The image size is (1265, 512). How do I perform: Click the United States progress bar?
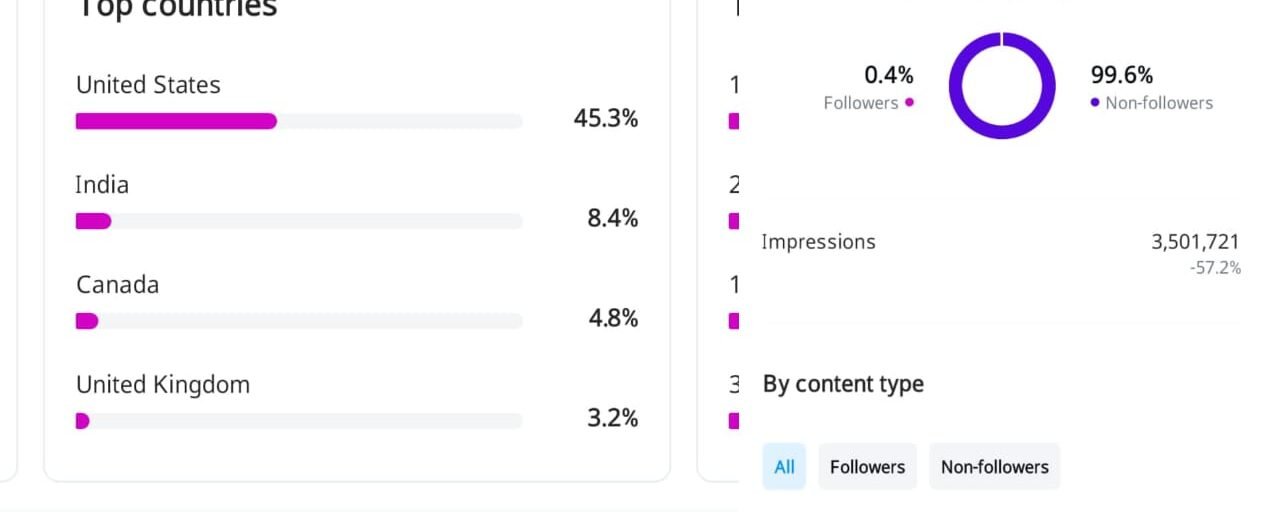pyautogui.click(x=299, y=121)
